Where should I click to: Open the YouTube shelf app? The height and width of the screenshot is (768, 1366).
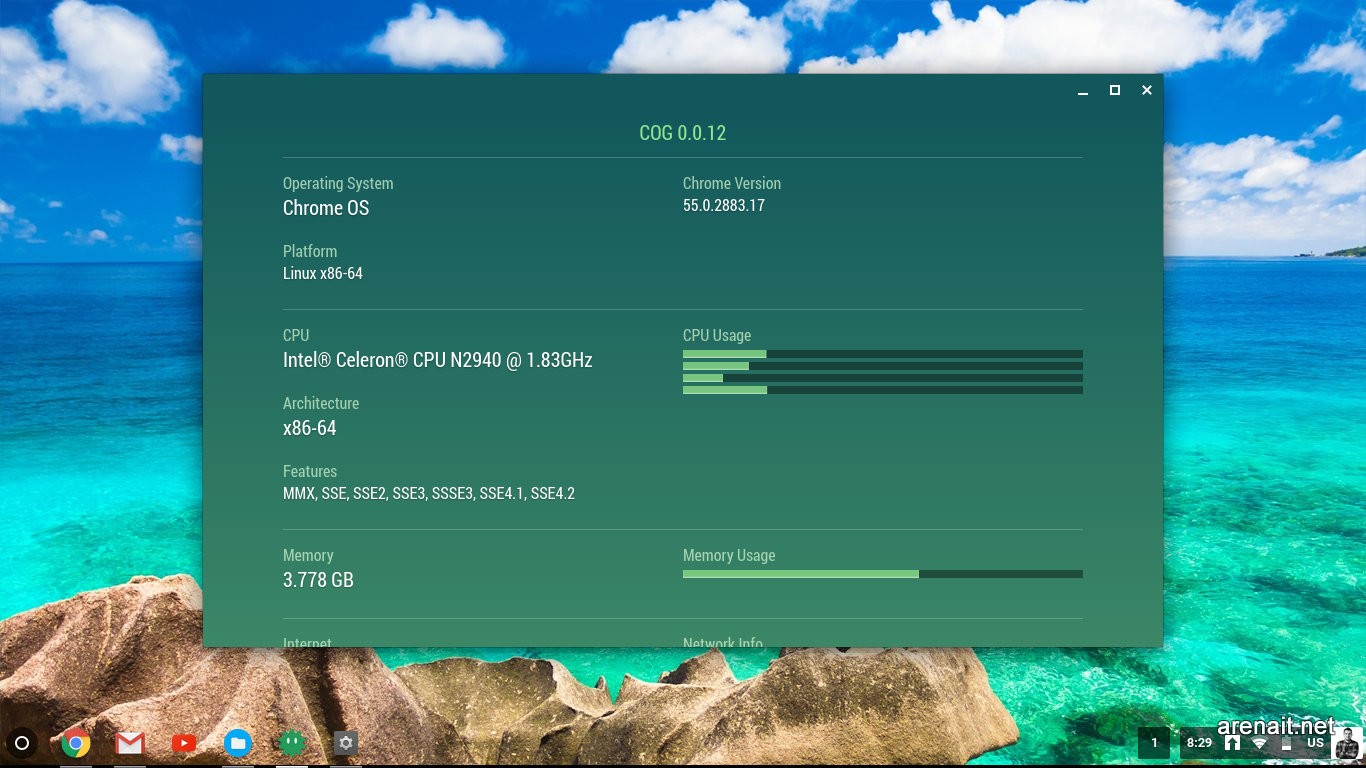click(184, 743)
